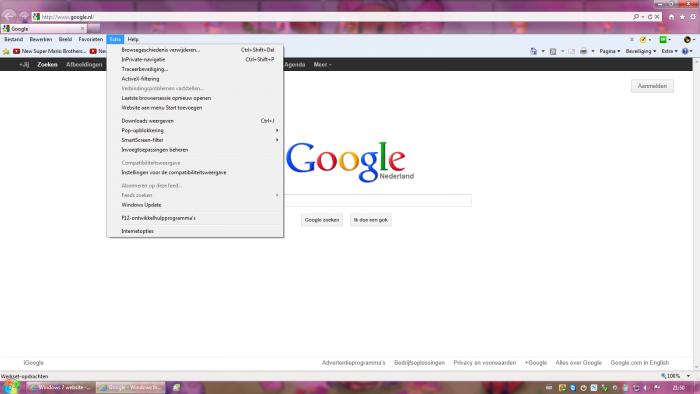Open the New Super Mario Brothers YouTube bookmark
This screenshot has height=394, width=700.
[50, 51]
